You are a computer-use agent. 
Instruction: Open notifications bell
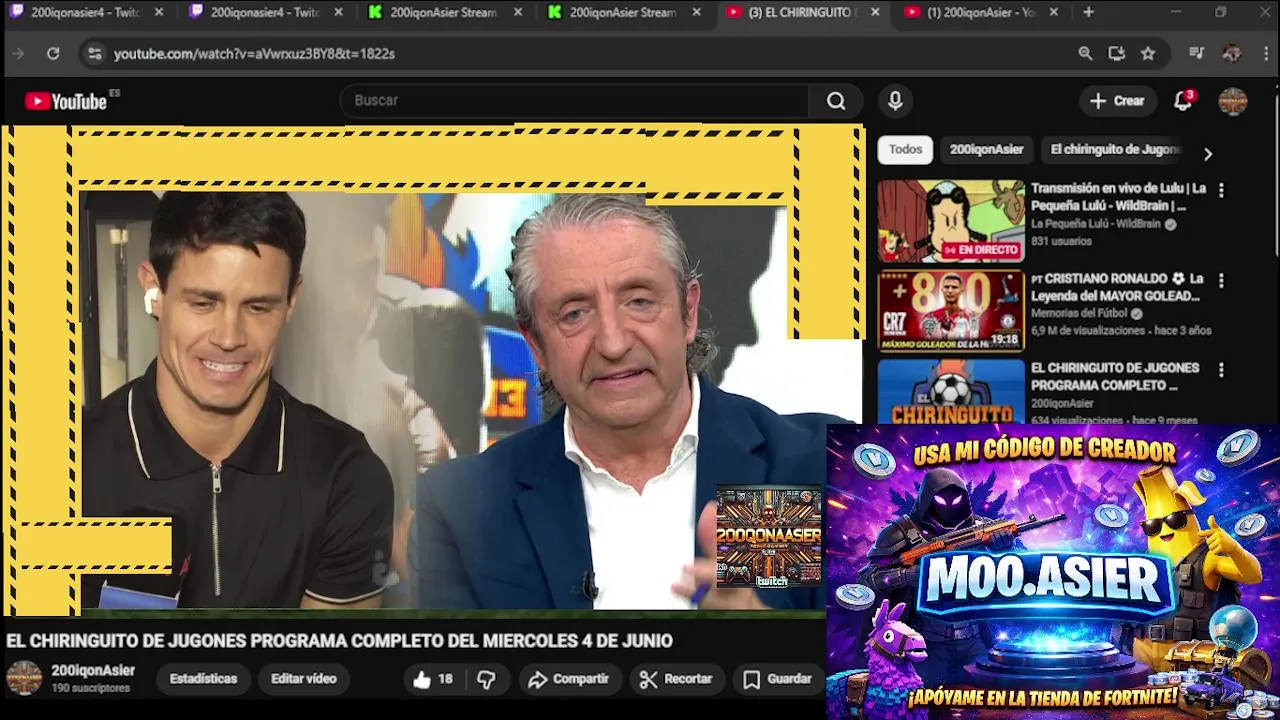click(1183, 101)
